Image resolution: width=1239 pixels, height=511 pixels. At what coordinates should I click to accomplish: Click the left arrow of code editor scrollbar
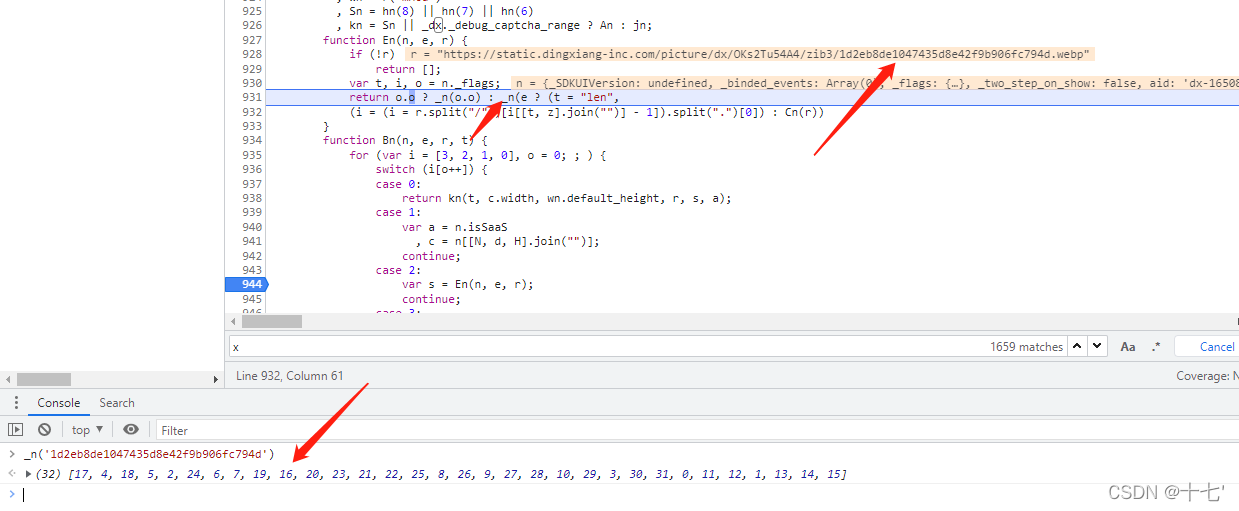point(234,321)
